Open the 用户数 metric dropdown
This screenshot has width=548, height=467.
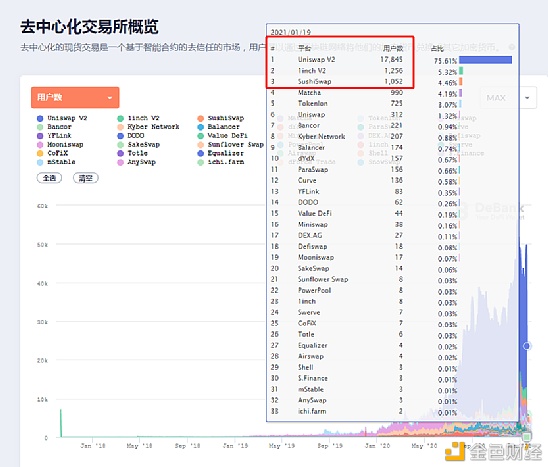pyautogui.click(x=75, y=98)
